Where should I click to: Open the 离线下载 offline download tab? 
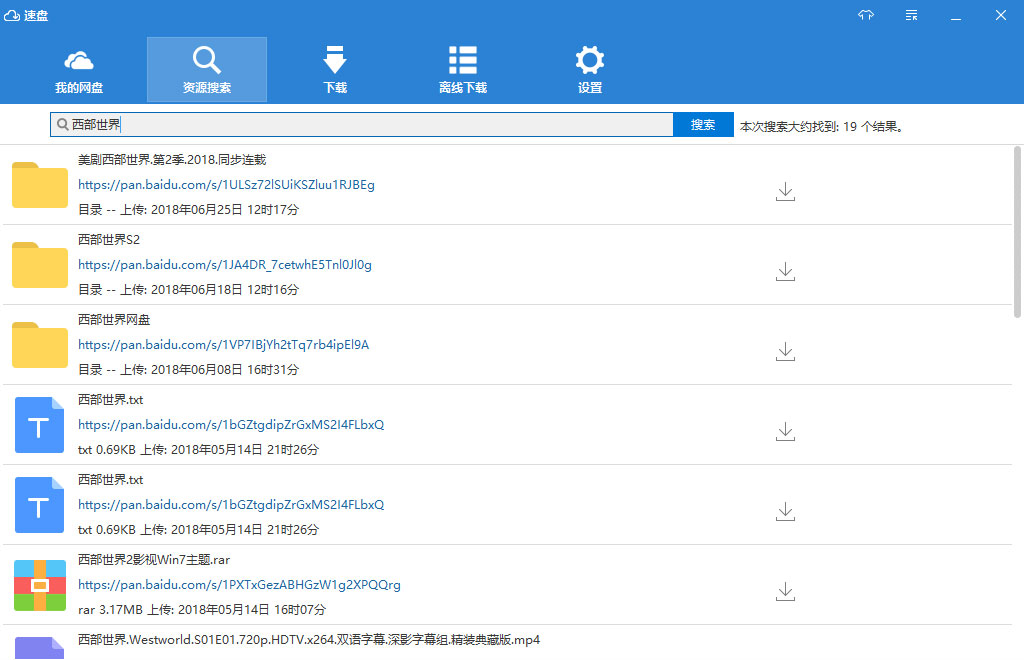click(x=463, y=70)
